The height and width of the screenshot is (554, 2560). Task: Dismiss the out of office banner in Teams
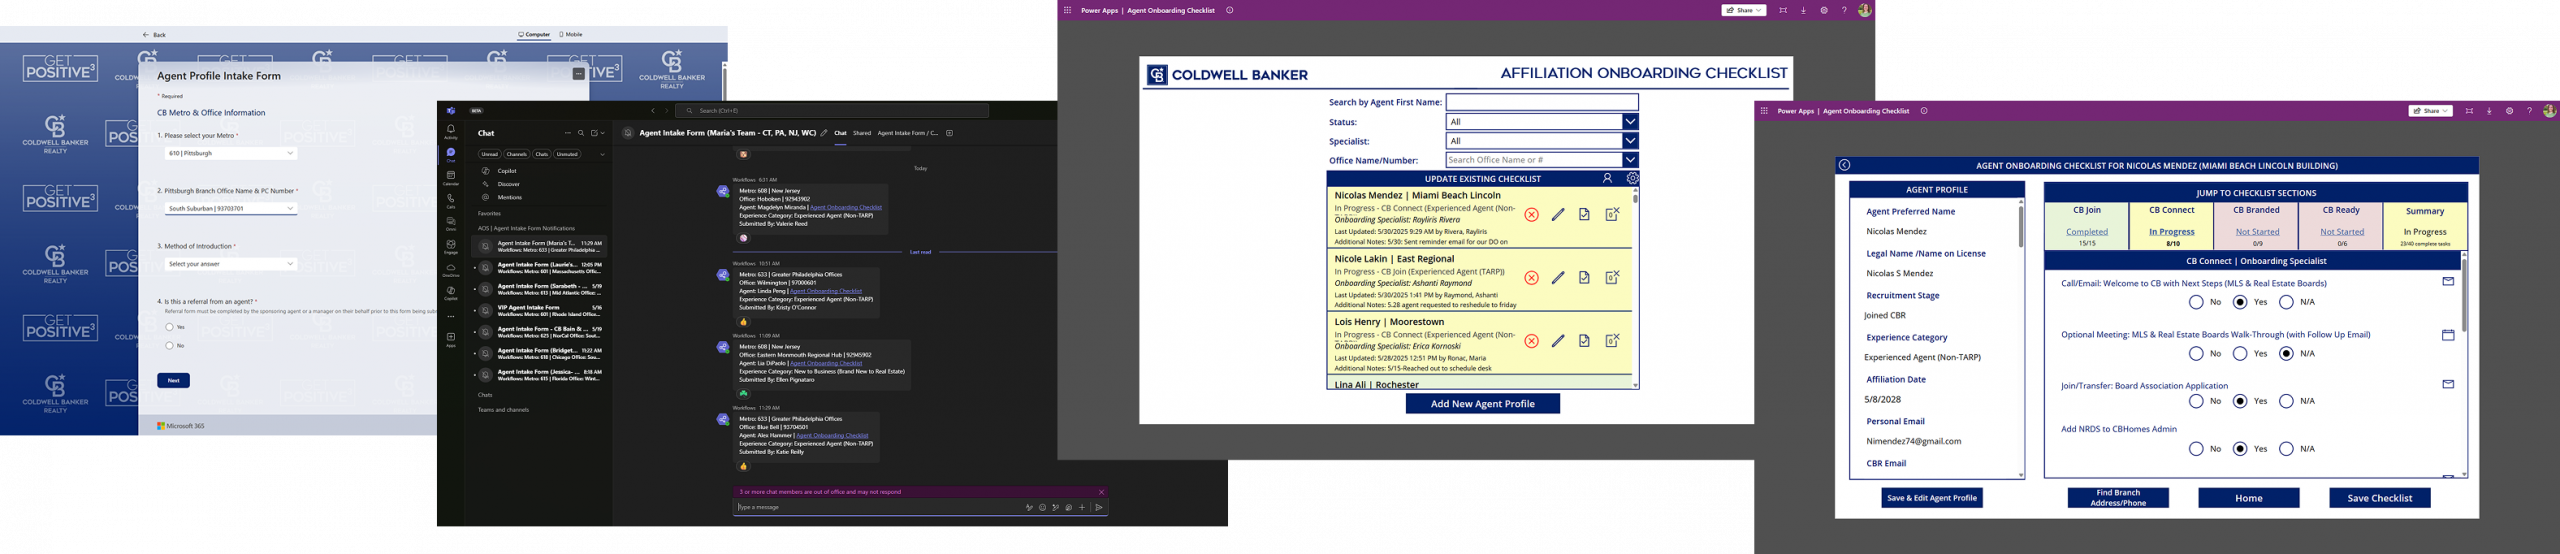(1101, 492)
